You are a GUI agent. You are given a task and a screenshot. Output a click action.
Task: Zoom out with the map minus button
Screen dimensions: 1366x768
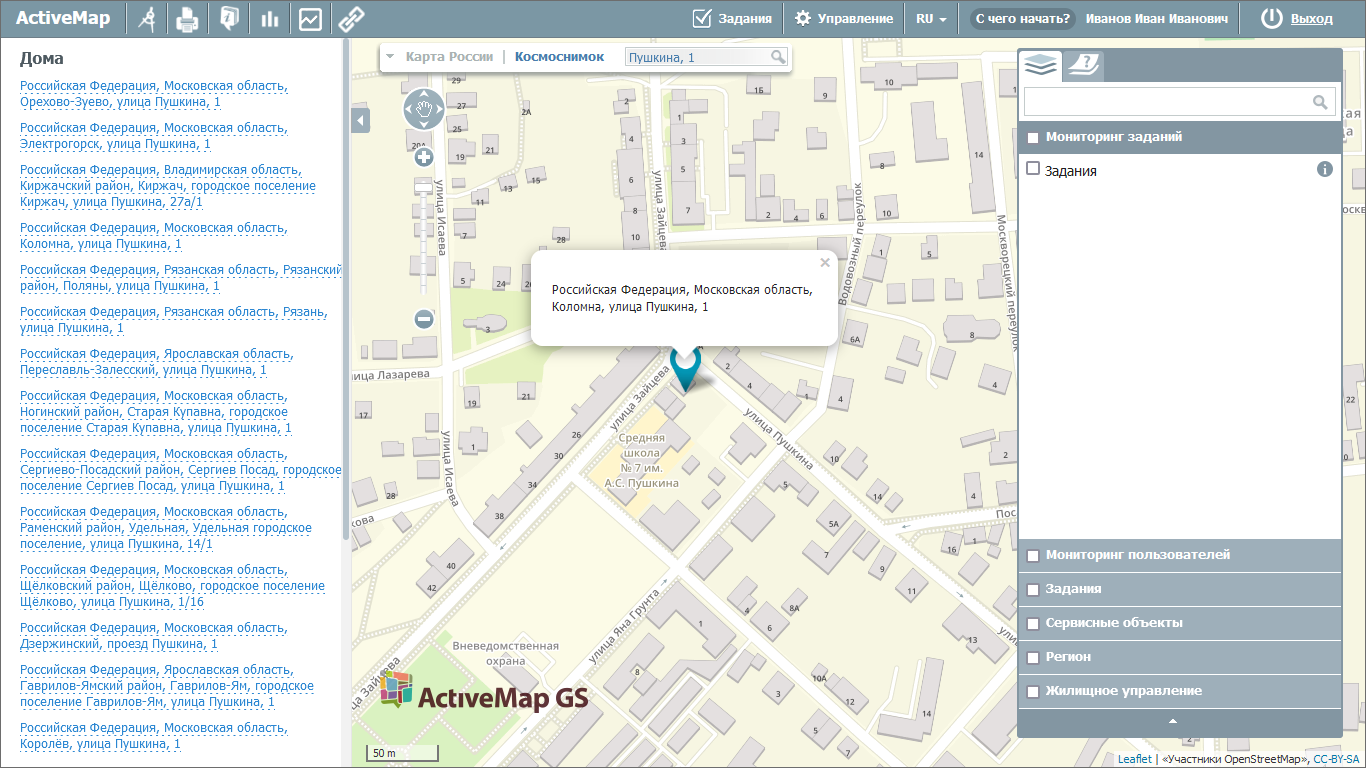point(424,319)
